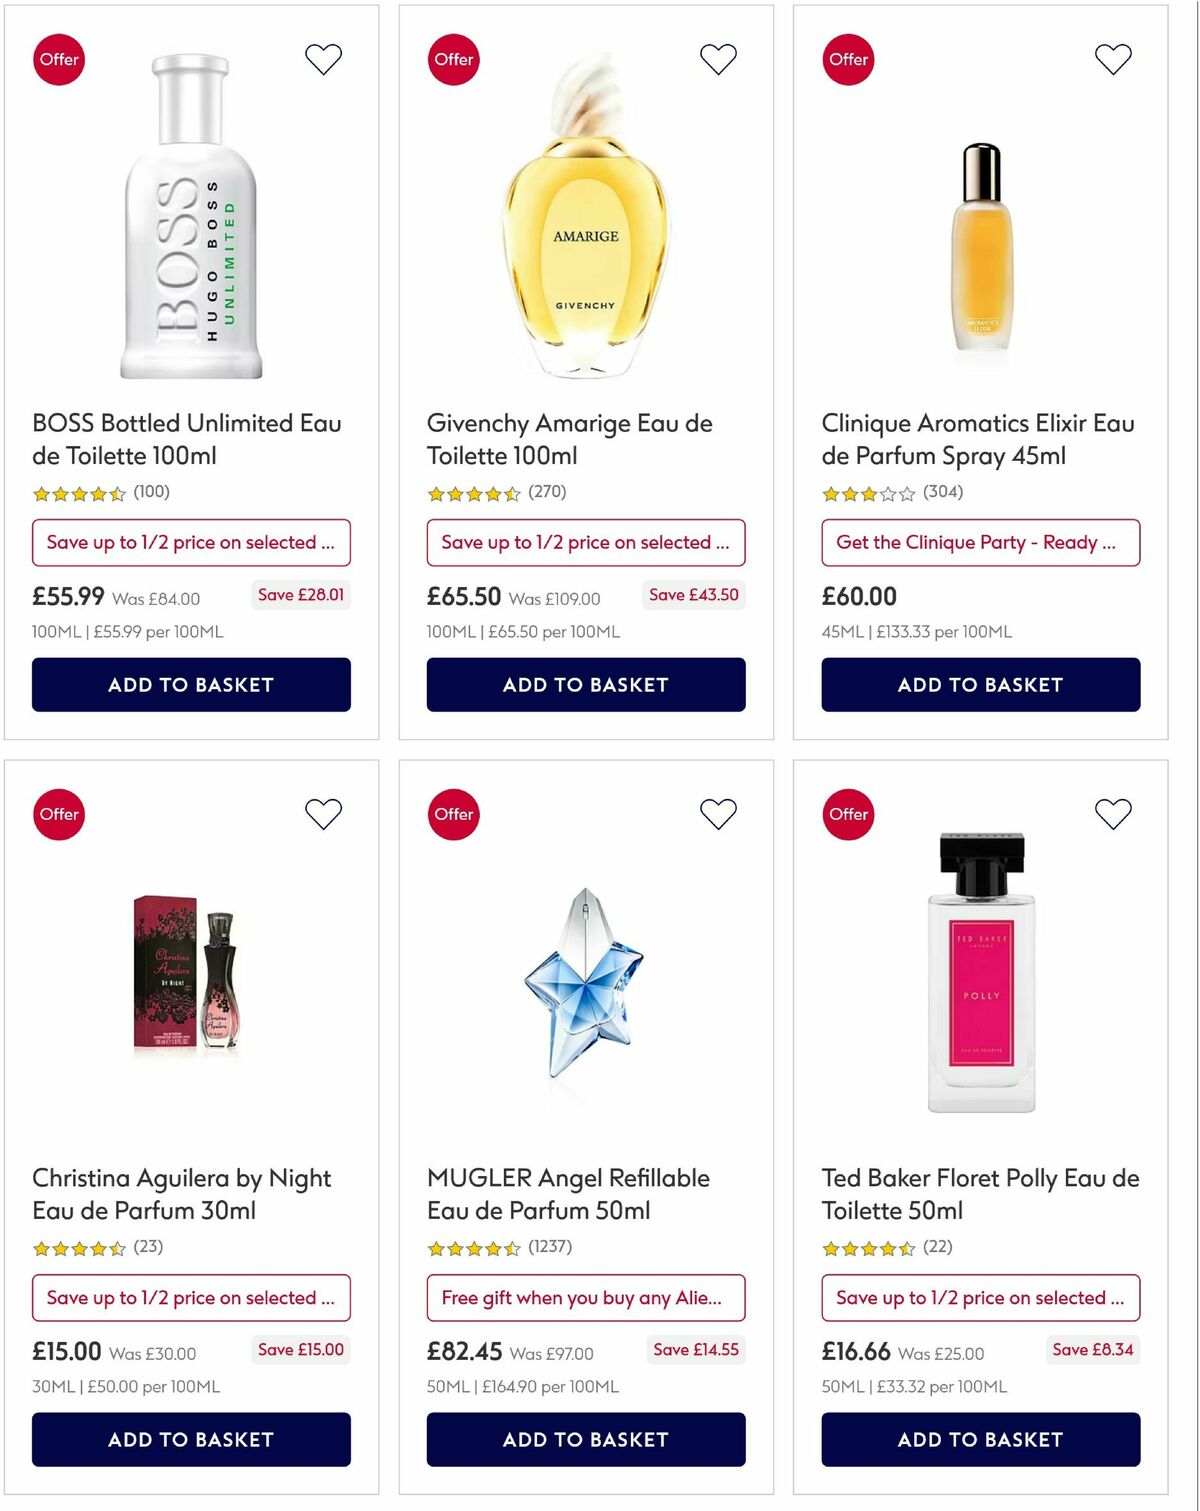Click the Offer badge on Christina Aguilera by Night
This screenshot has width=1200, height=1511.
[x=59, y=814]
